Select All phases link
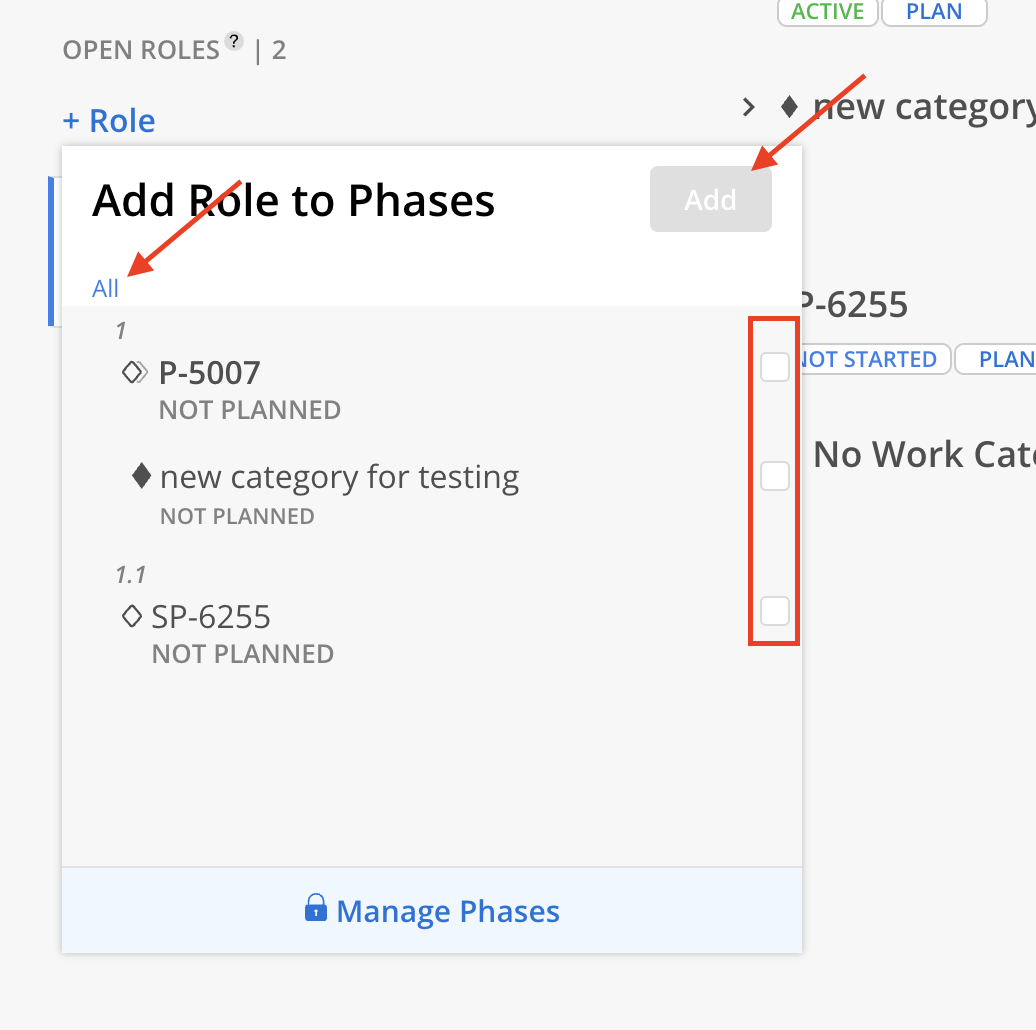Viewport: 1036px width, 1030px height. click(x=105, y=289)
